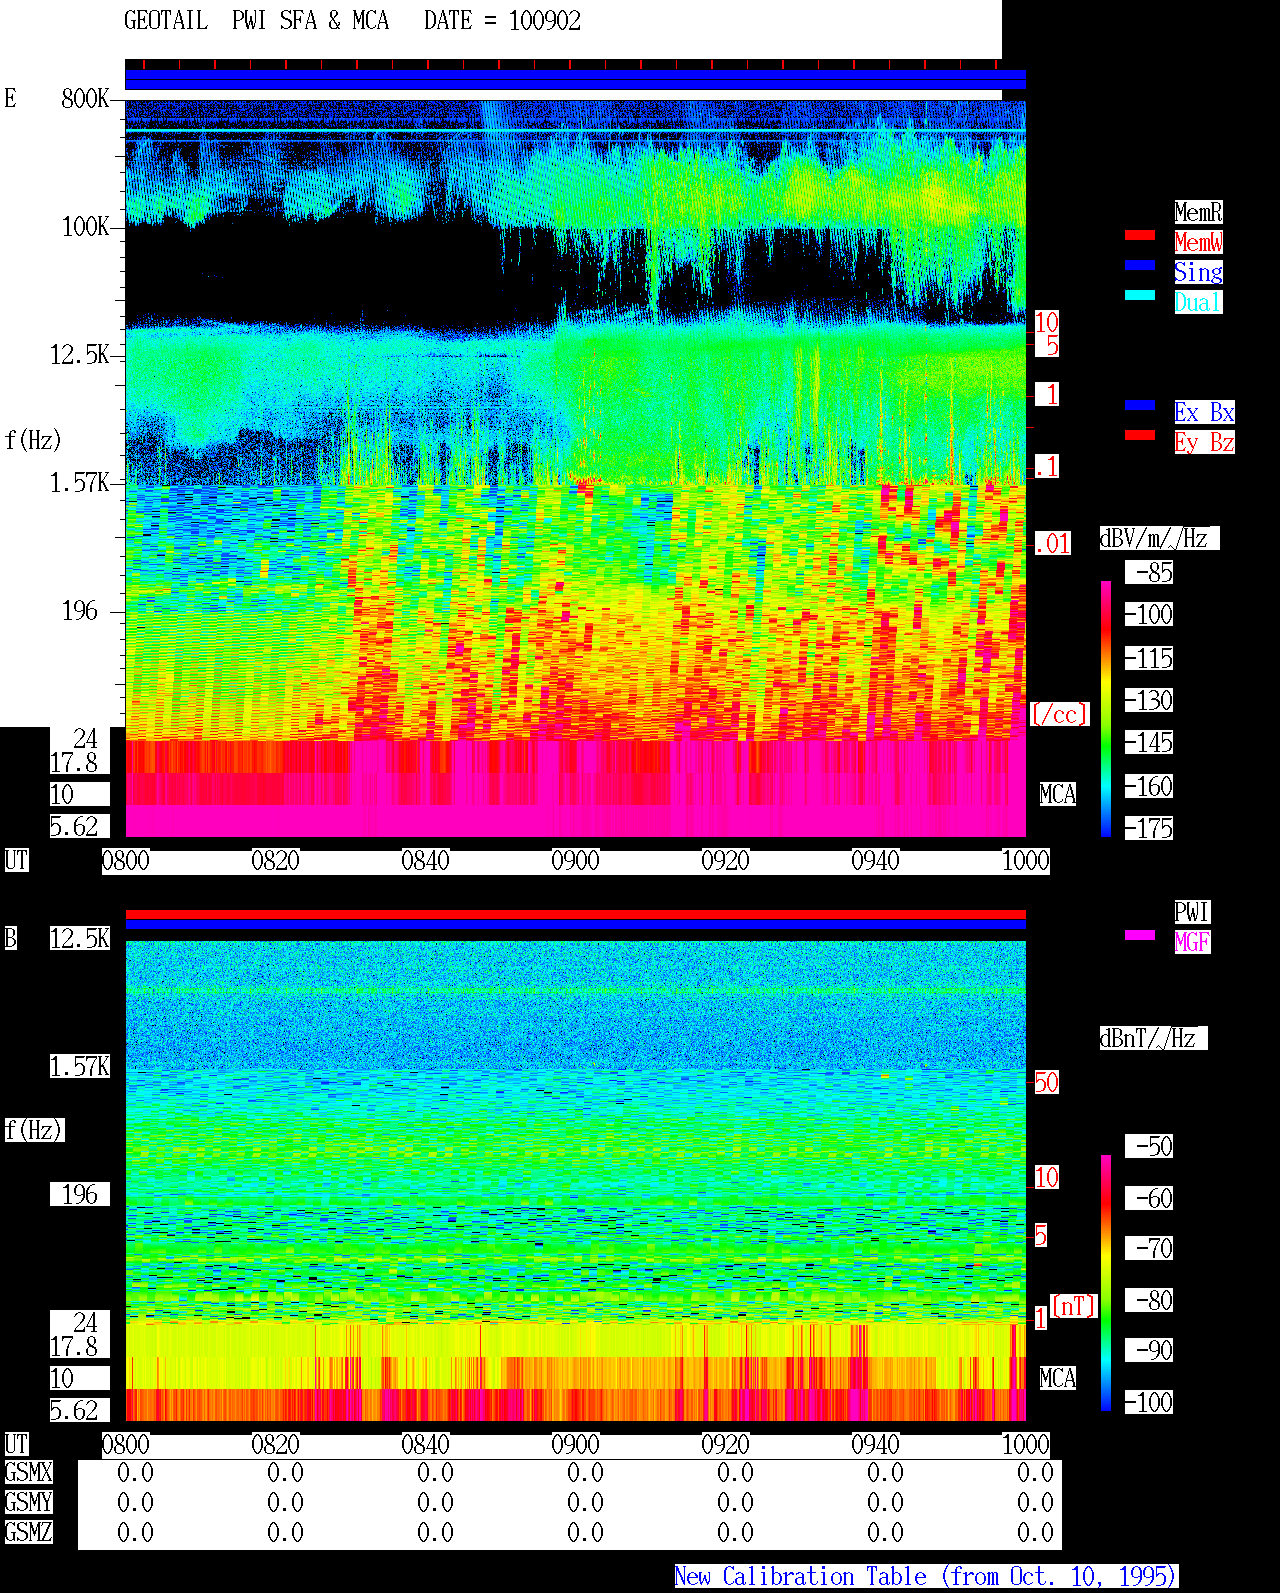Click the 'MemW' legend label
Screen dimensions: 1280x1593
(1198, 242)
